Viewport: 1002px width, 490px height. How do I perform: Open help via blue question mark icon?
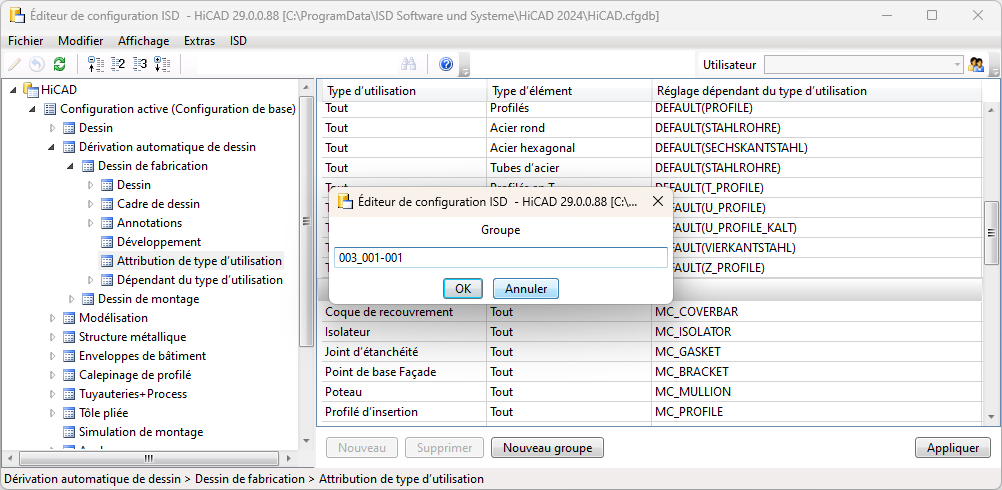446,64
